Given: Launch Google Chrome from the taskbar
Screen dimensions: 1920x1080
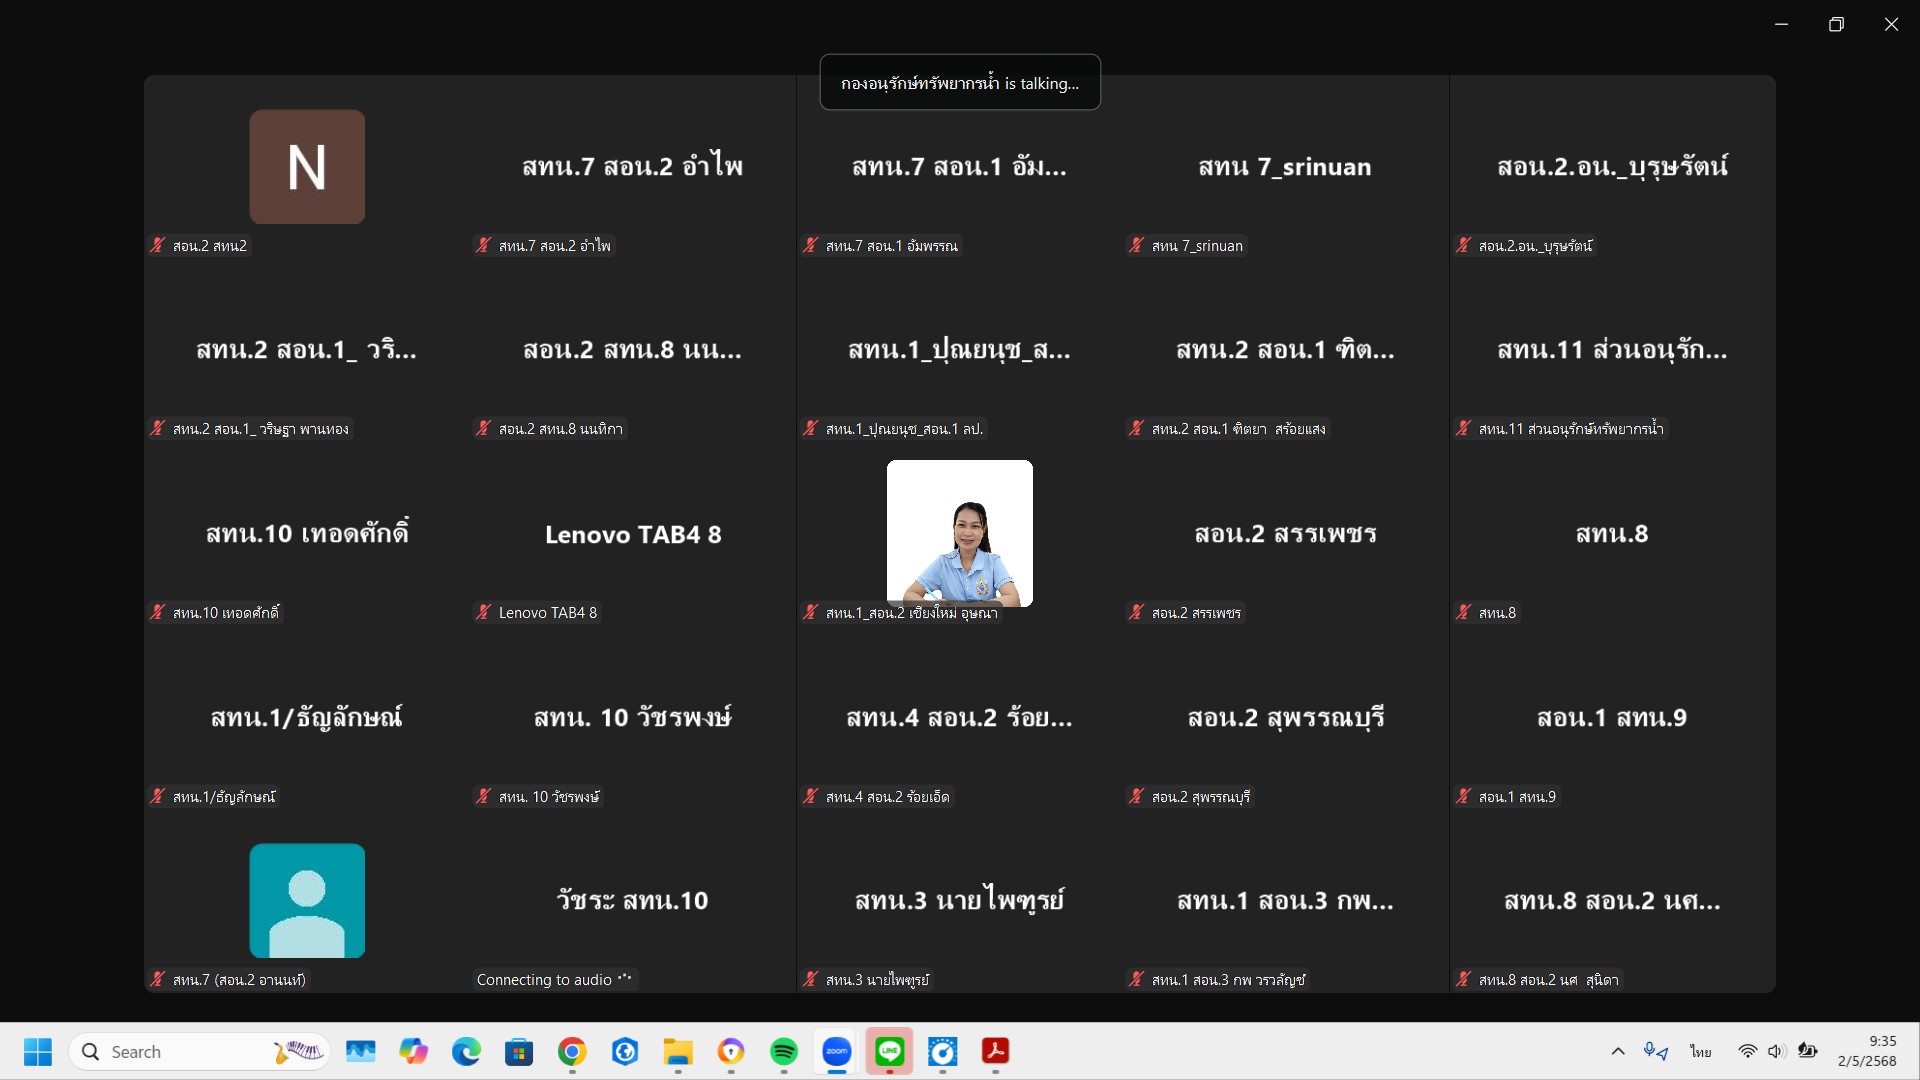Looking at the screenshot, I should (x=572, y=1052).
